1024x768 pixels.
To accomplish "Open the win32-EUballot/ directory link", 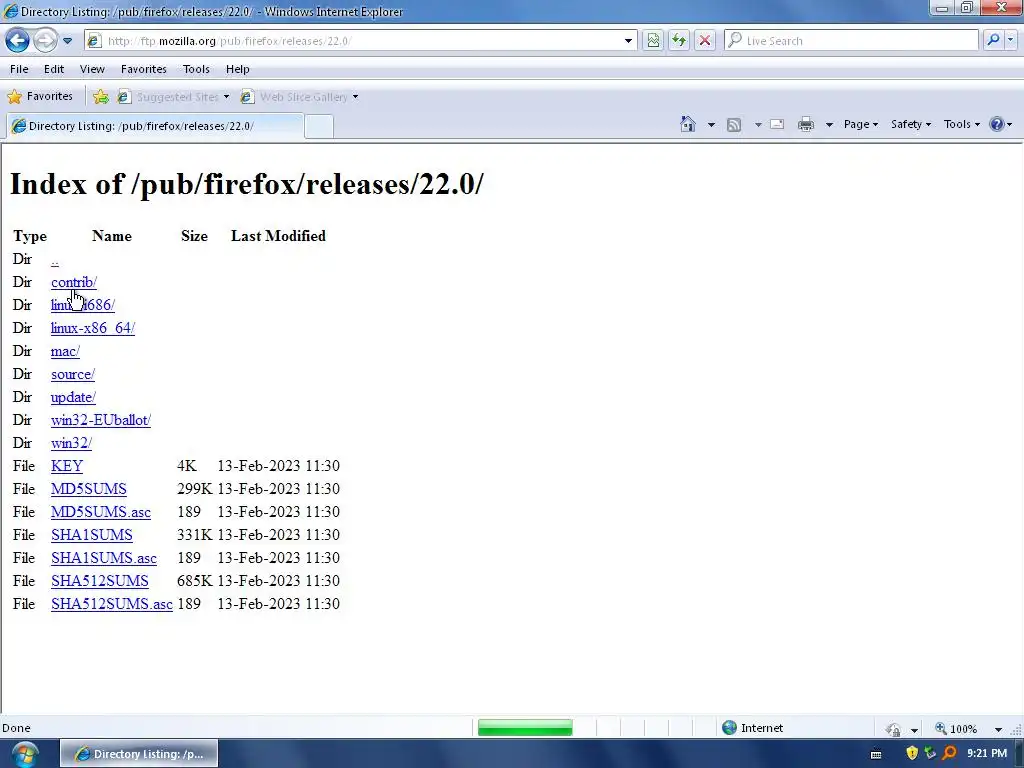I will (x=101, y=420).
